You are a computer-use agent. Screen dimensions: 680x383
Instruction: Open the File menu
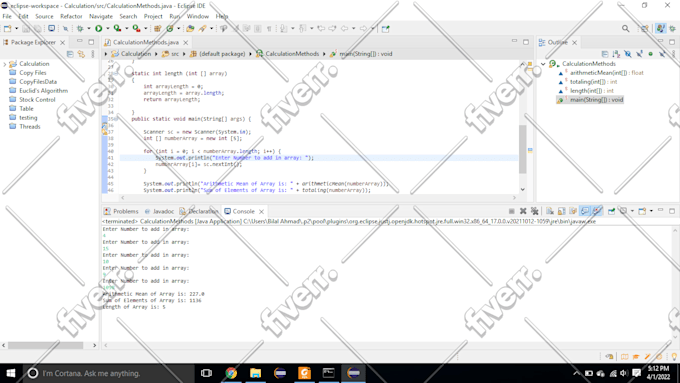point(7,16)
